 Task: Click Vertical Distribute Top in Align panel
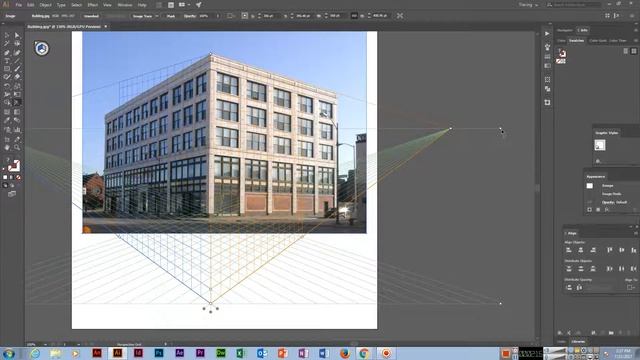coord(569,269)
